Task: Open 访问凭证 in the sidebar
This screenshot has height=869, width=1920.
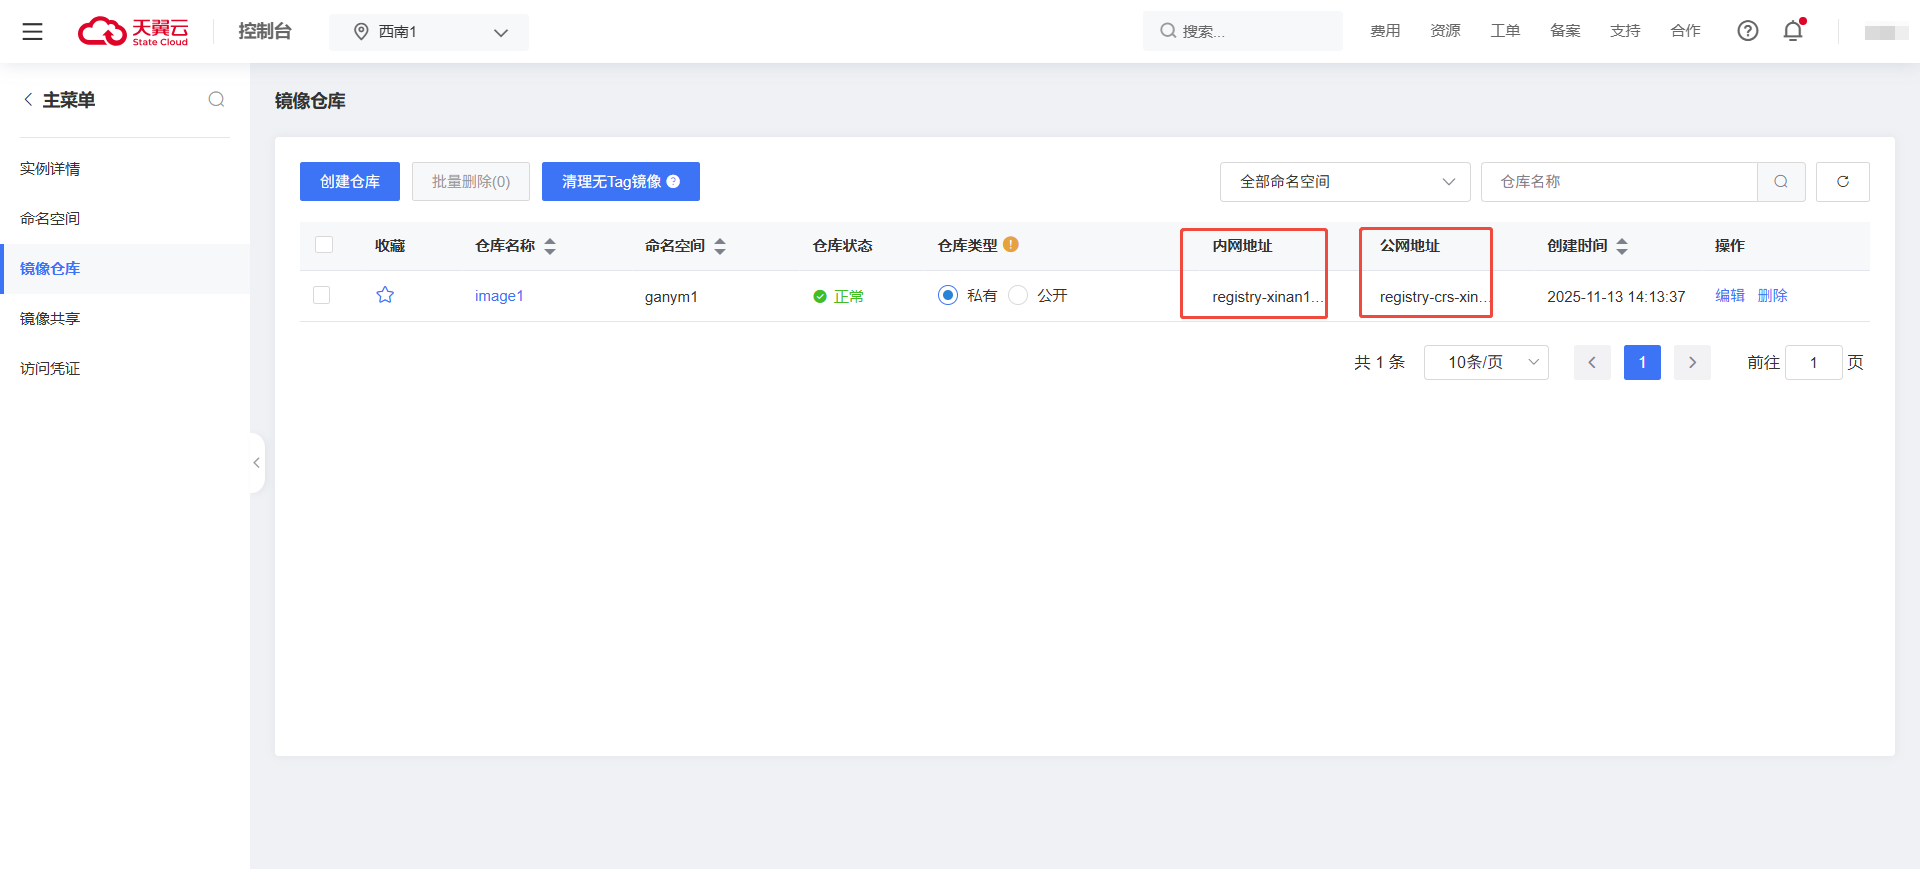Action: pyautogui.click(x=50, y=369)
